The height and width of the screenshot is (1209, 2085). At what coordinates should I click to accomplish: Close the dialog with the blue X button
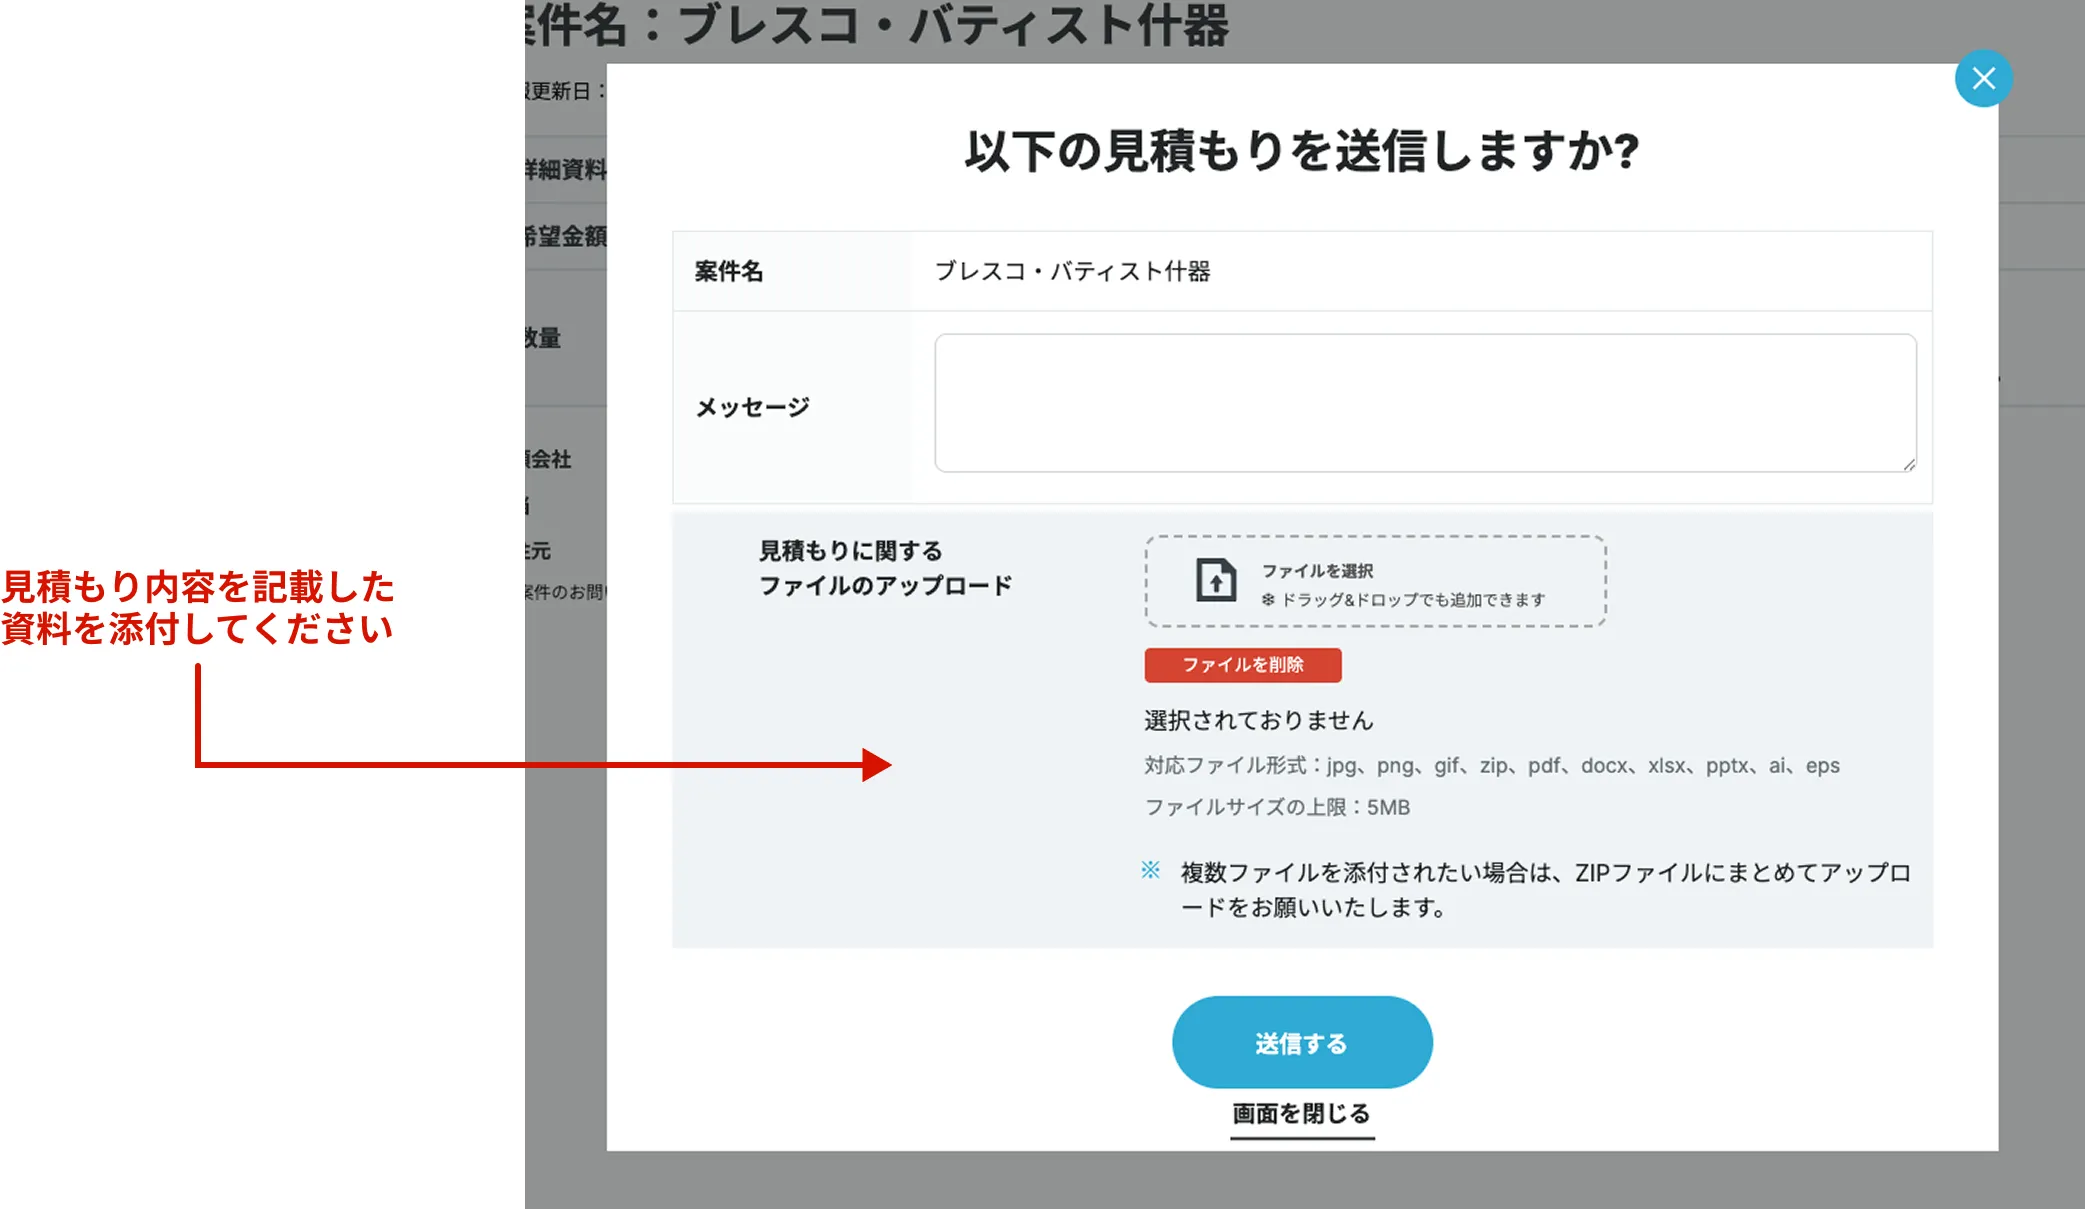click(1983, 78)
